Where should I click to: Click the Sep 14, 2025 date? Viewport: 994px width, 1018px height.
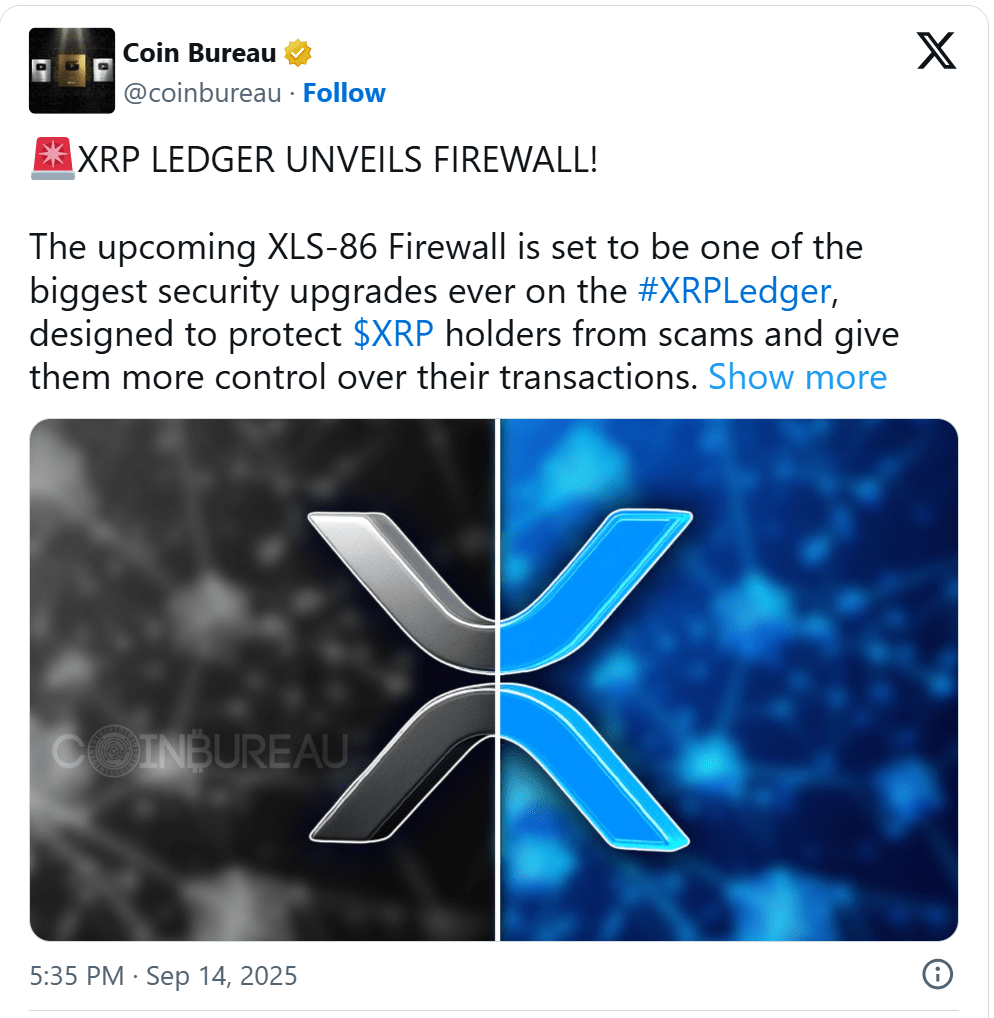(221, 976)
